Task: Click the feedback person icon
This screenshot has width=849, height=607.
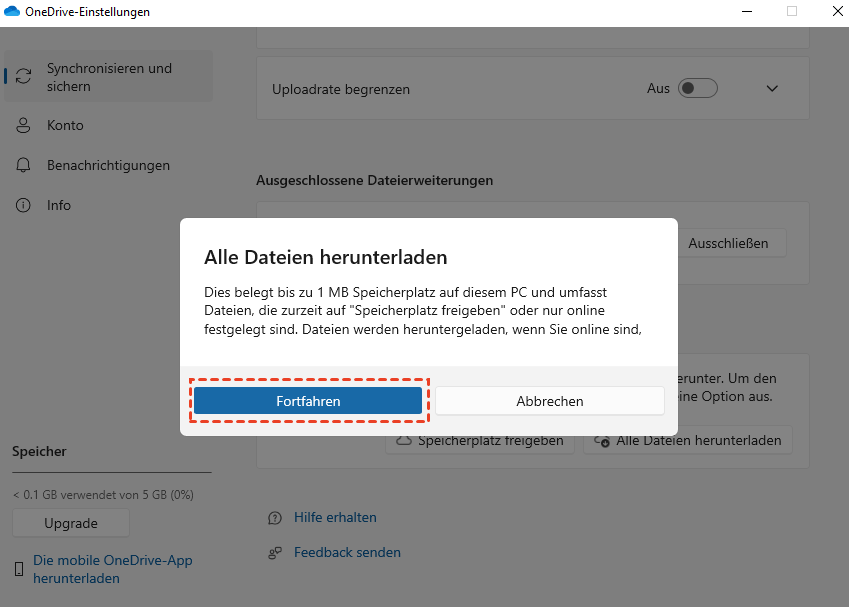Action: pos(275,553)
